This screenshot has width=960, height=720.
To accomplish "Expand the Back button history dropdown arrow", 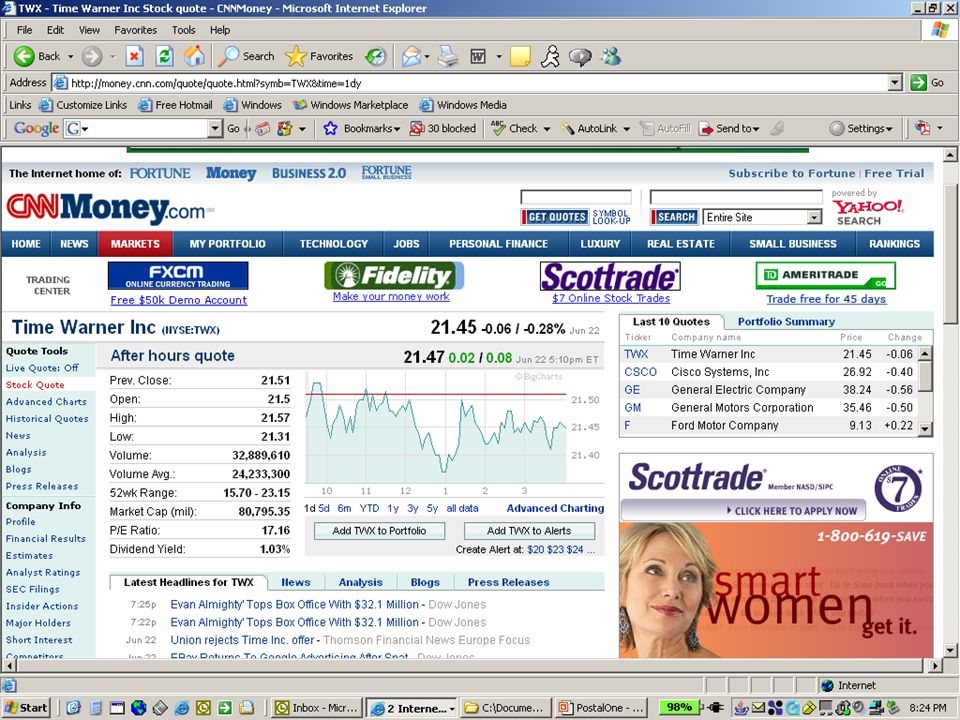I will pos(70,56).
